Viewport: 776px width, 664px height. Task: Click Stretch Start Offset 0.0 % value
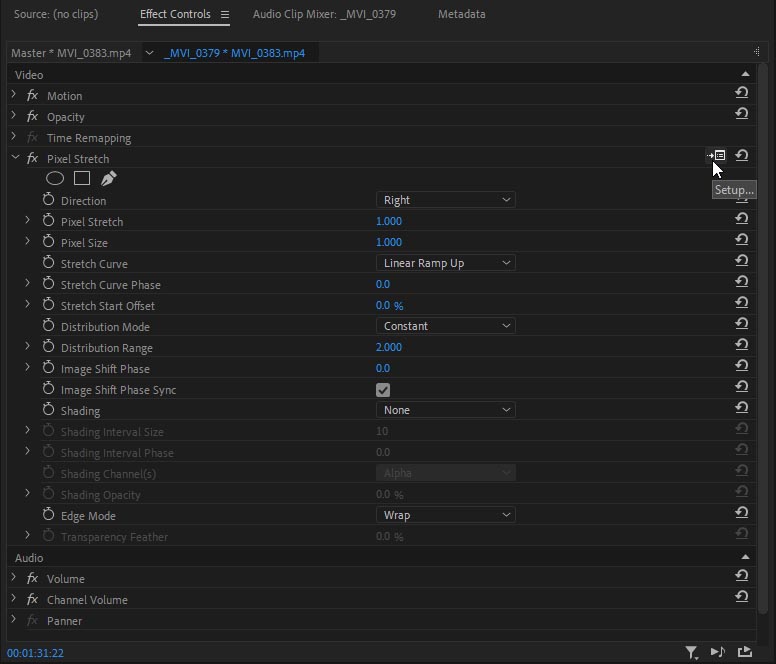click(x=389, y=305)
